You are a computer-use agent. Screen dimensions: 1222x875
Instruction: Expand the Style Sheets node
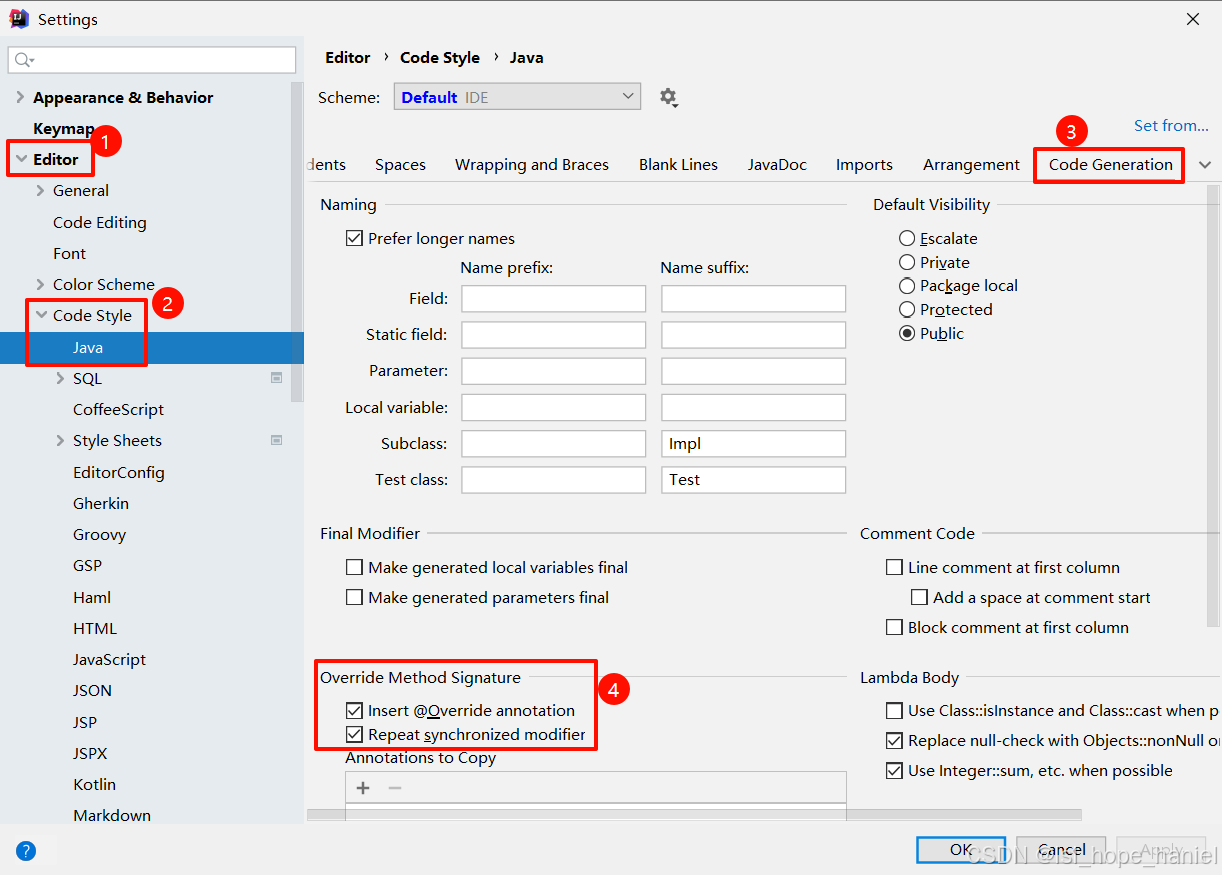[61, 440]
